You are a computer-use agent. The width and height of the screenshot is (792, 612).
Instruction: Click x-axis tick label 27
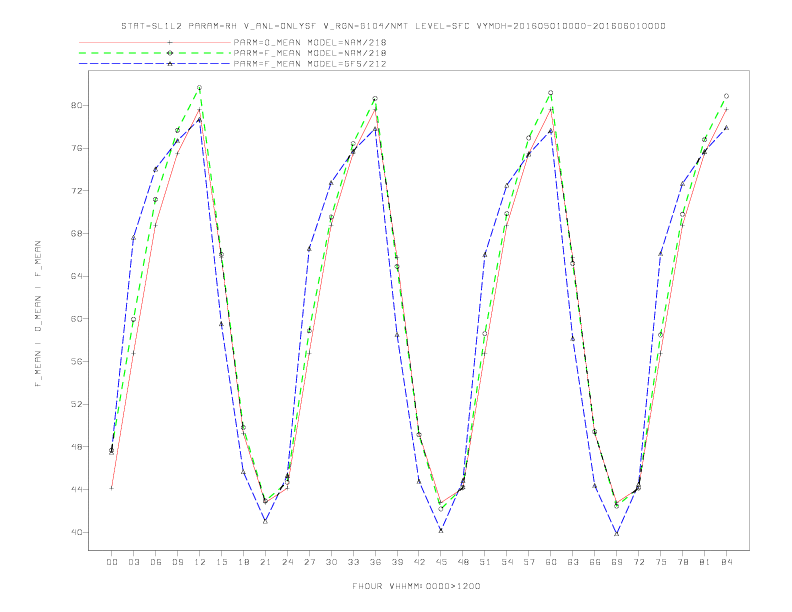(309, 562)
